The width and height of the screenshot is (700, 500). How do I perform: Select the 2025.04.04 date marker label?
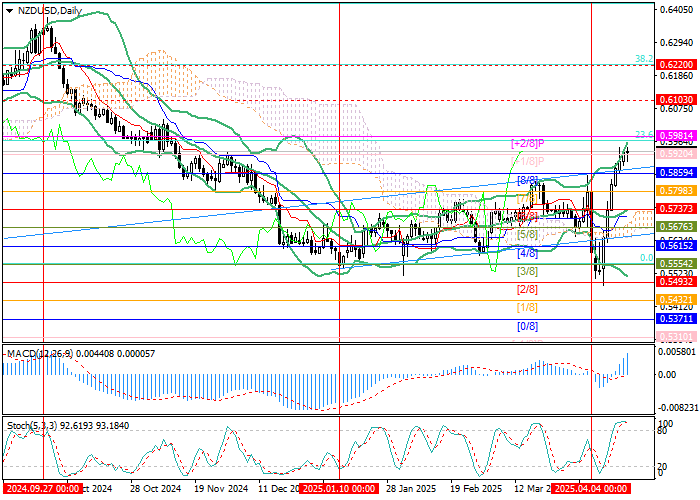pyautogui.click(x=591, y=488)
